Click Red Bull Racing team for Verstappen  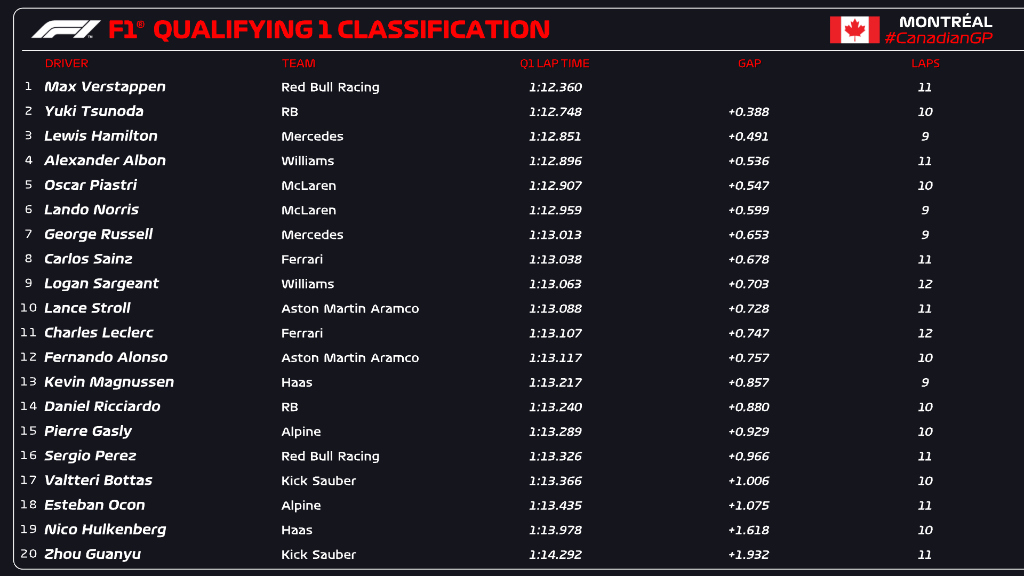(330, 87)
